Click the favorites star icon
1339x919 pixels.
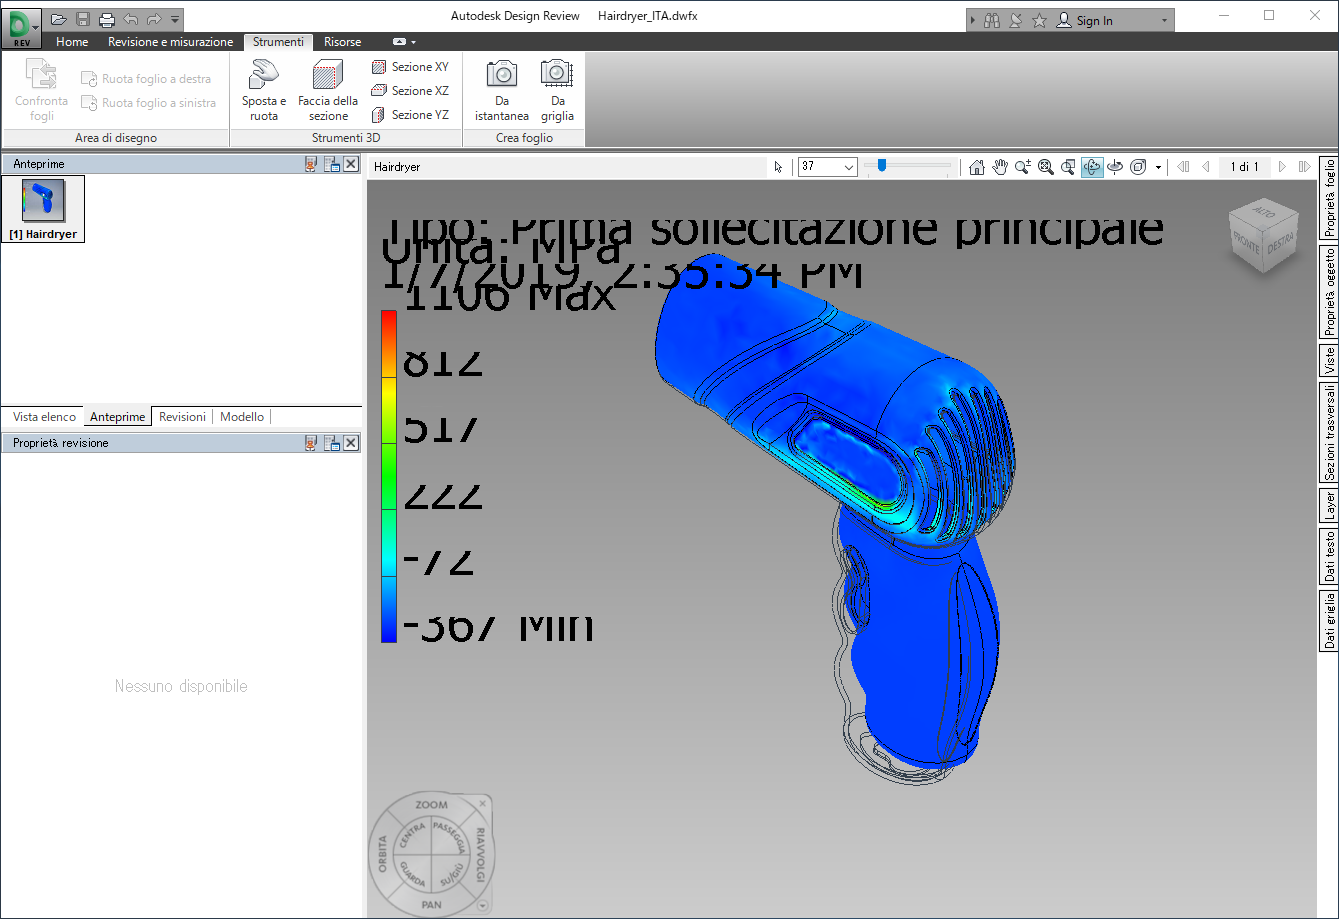(1039, 20)
